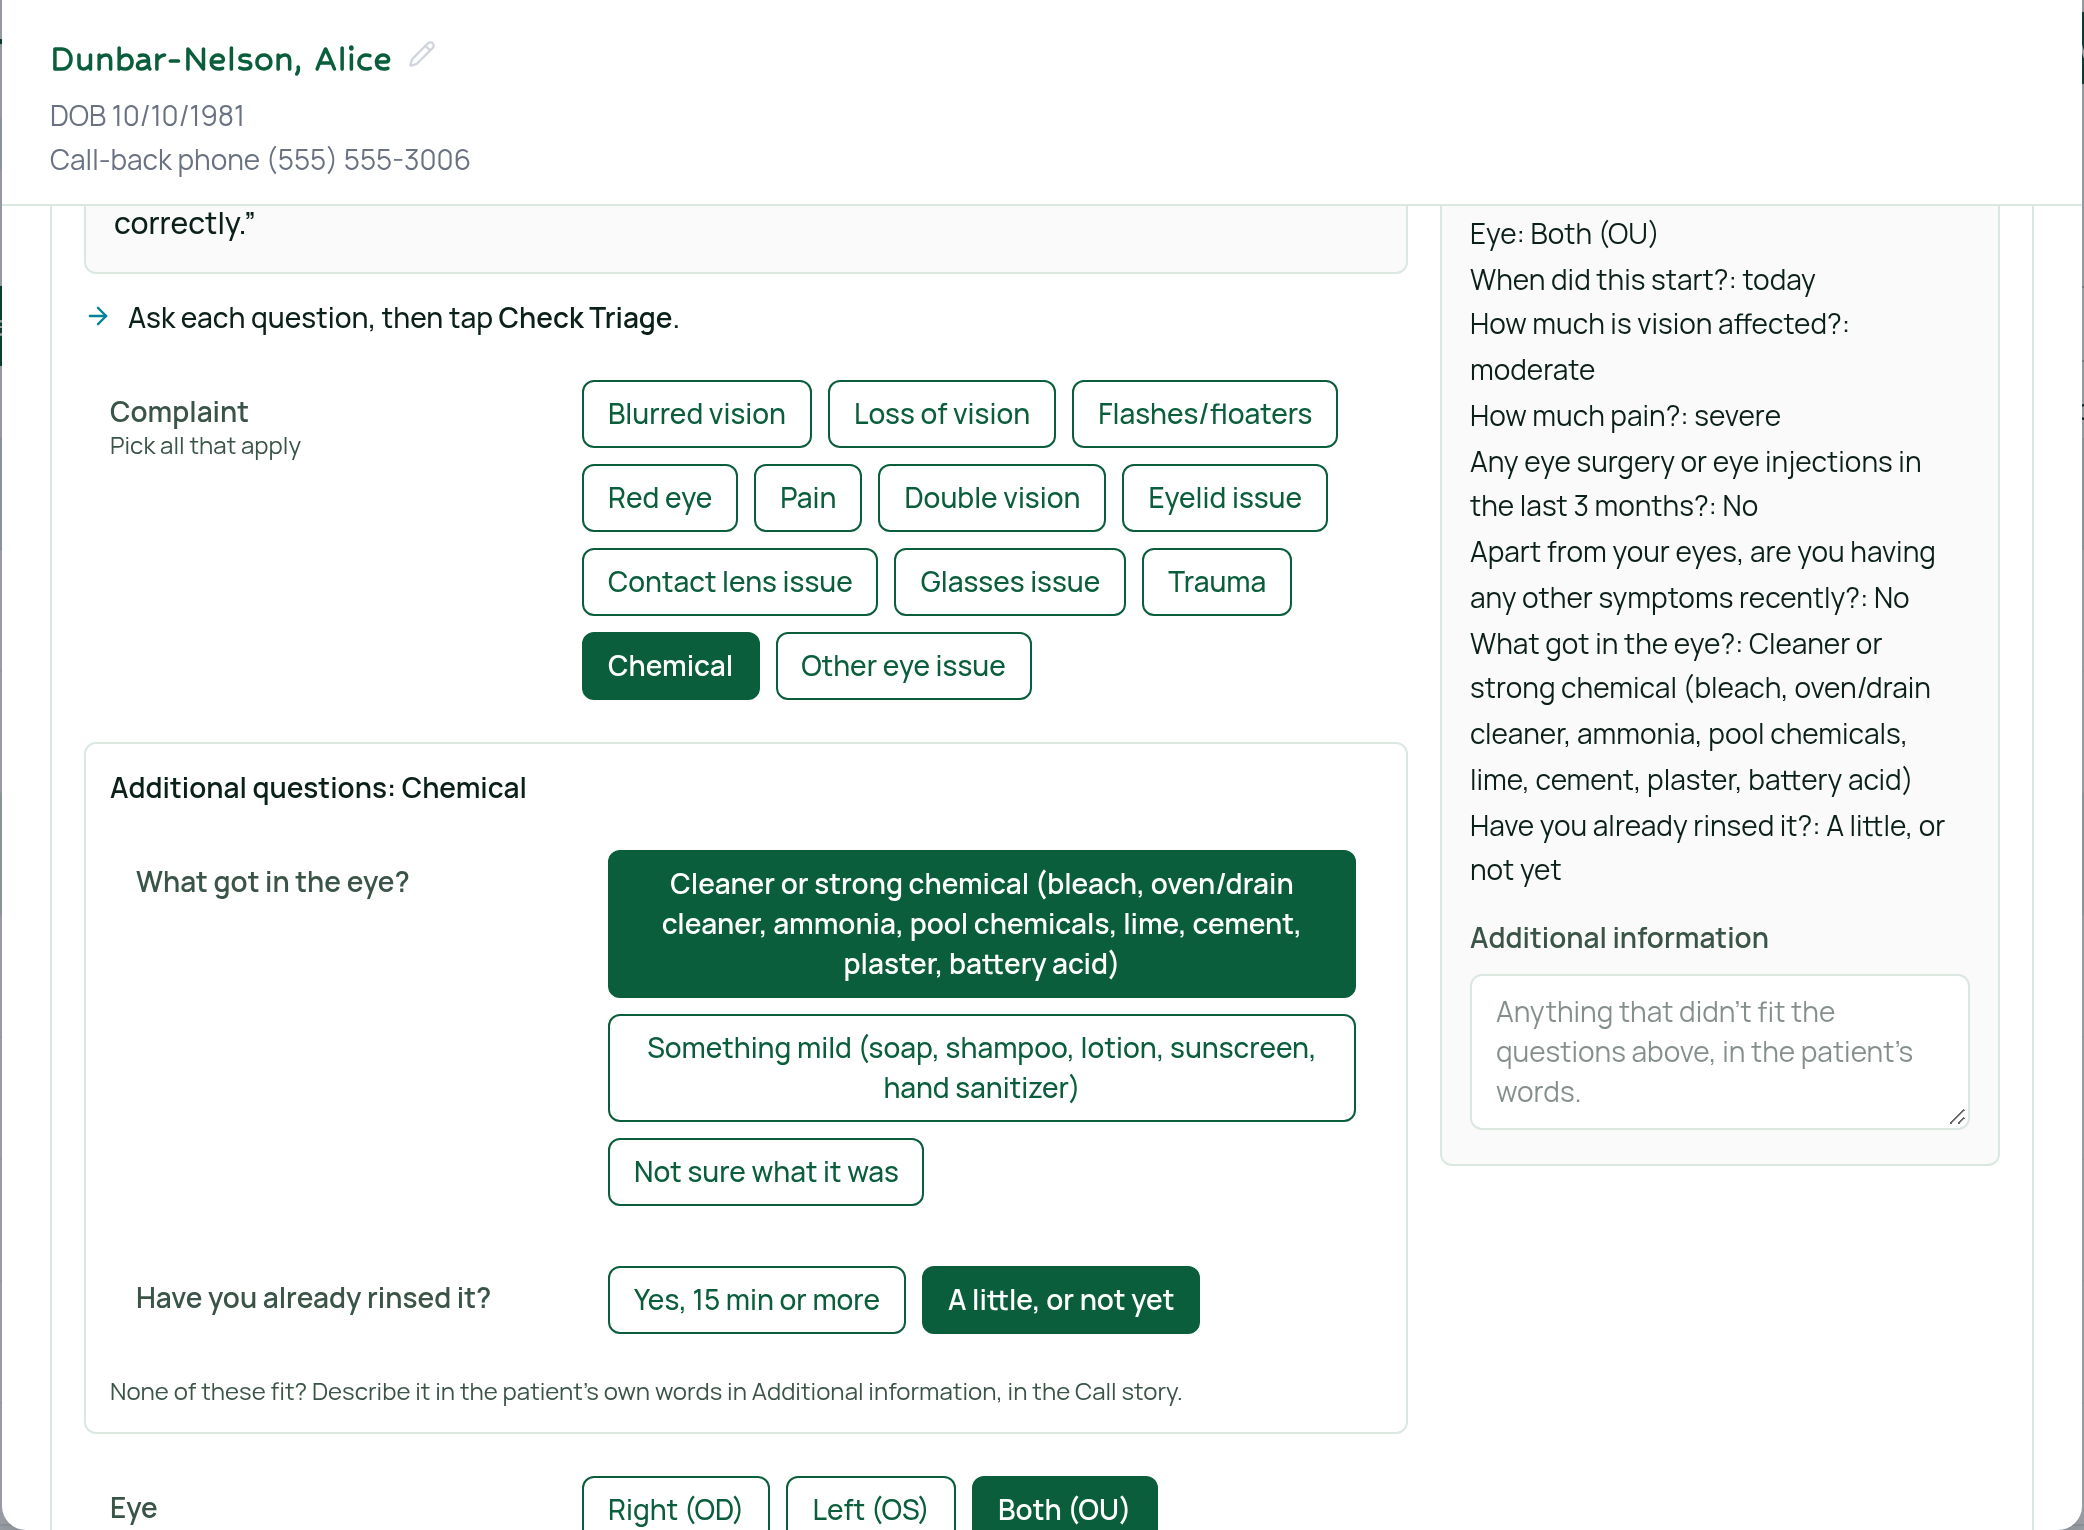Image resolution: width=2084 pixels, height=1530 pixels.
Task: Select 'Not sure what it was' option
Action: coord(765,1172)
